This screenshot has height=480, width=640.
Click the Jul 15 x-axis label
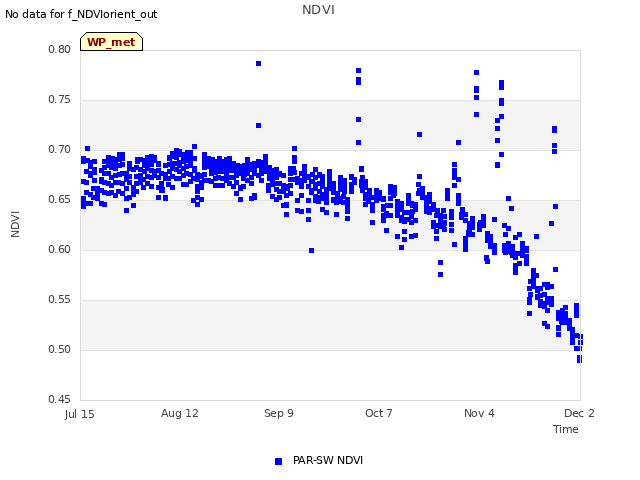pyautogui.click(x=80, y=414)
